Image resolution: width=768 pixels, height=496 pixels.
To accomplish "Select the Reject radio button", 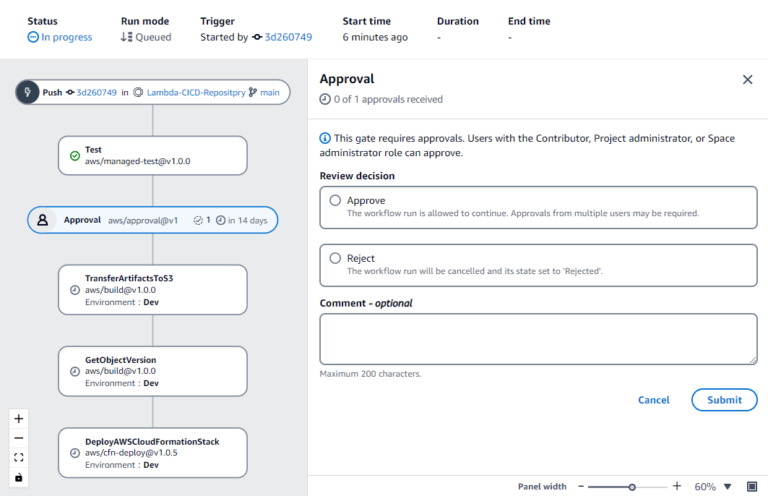I will pyautogui.click(x=335, y=258).
